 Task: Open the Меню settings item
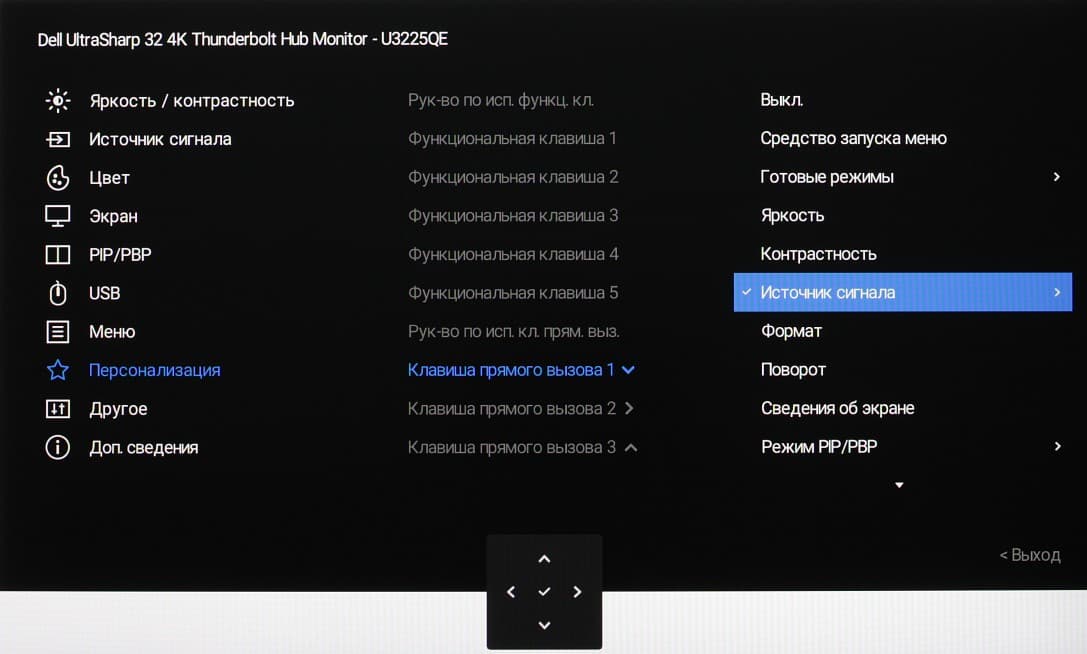click(112, 332)
